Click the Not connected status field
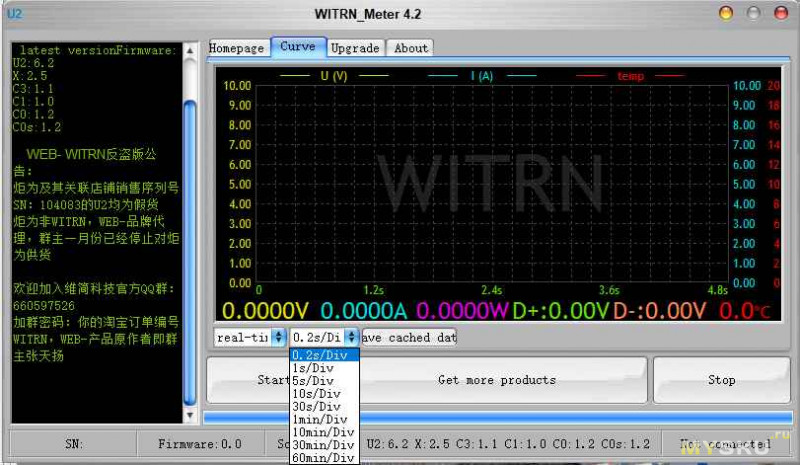 click(726, 444)
